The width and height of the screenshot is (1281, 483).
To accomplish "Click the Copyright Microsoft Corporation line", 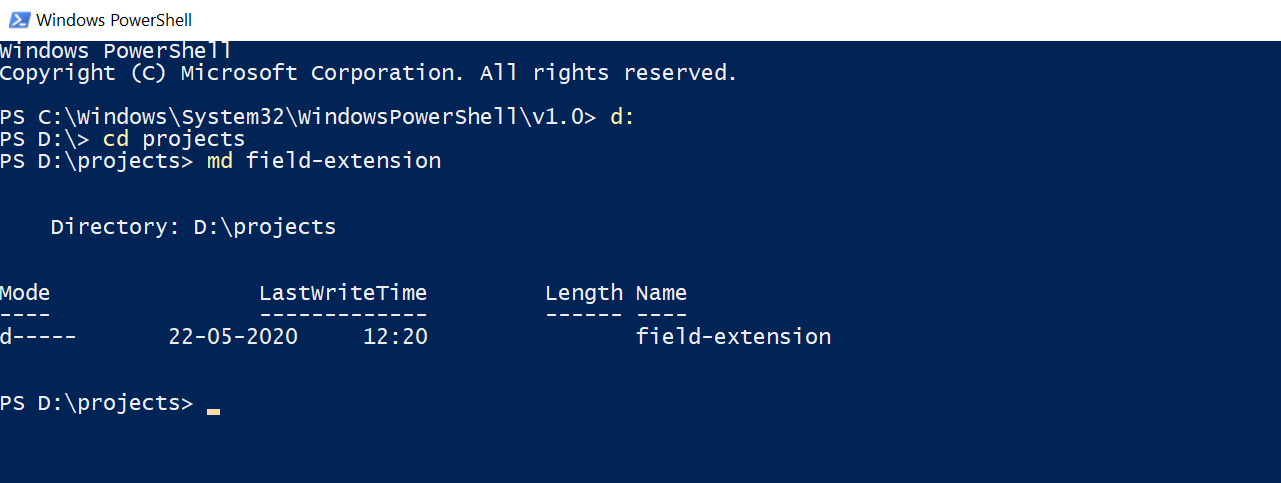I will [x=368, y=73].
